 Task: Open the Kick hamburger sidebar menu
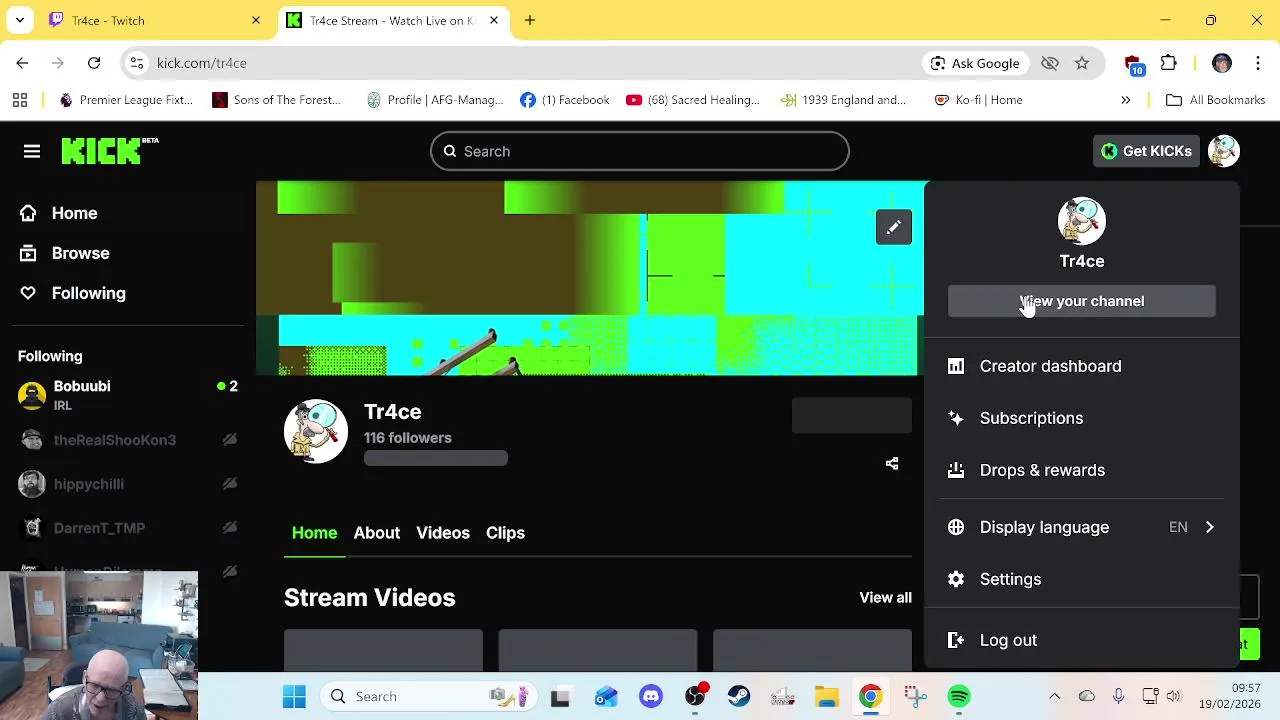(32, 151)
